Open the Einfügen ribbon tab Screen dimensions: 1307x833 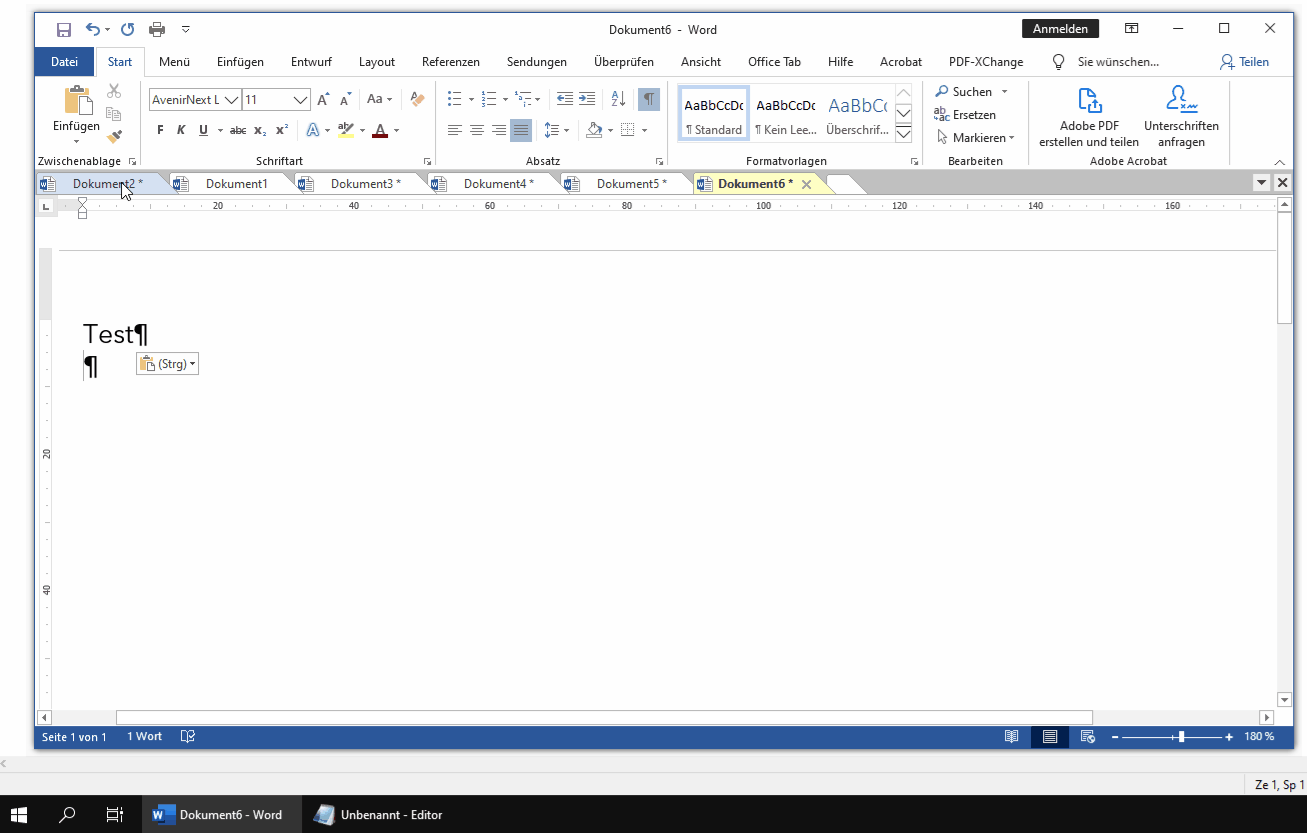(x=240, y=62)
